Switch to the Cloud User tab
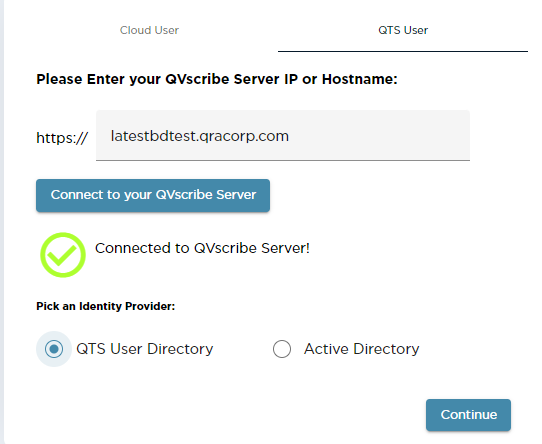The image size is (542, 444). [x=149, y=30]
